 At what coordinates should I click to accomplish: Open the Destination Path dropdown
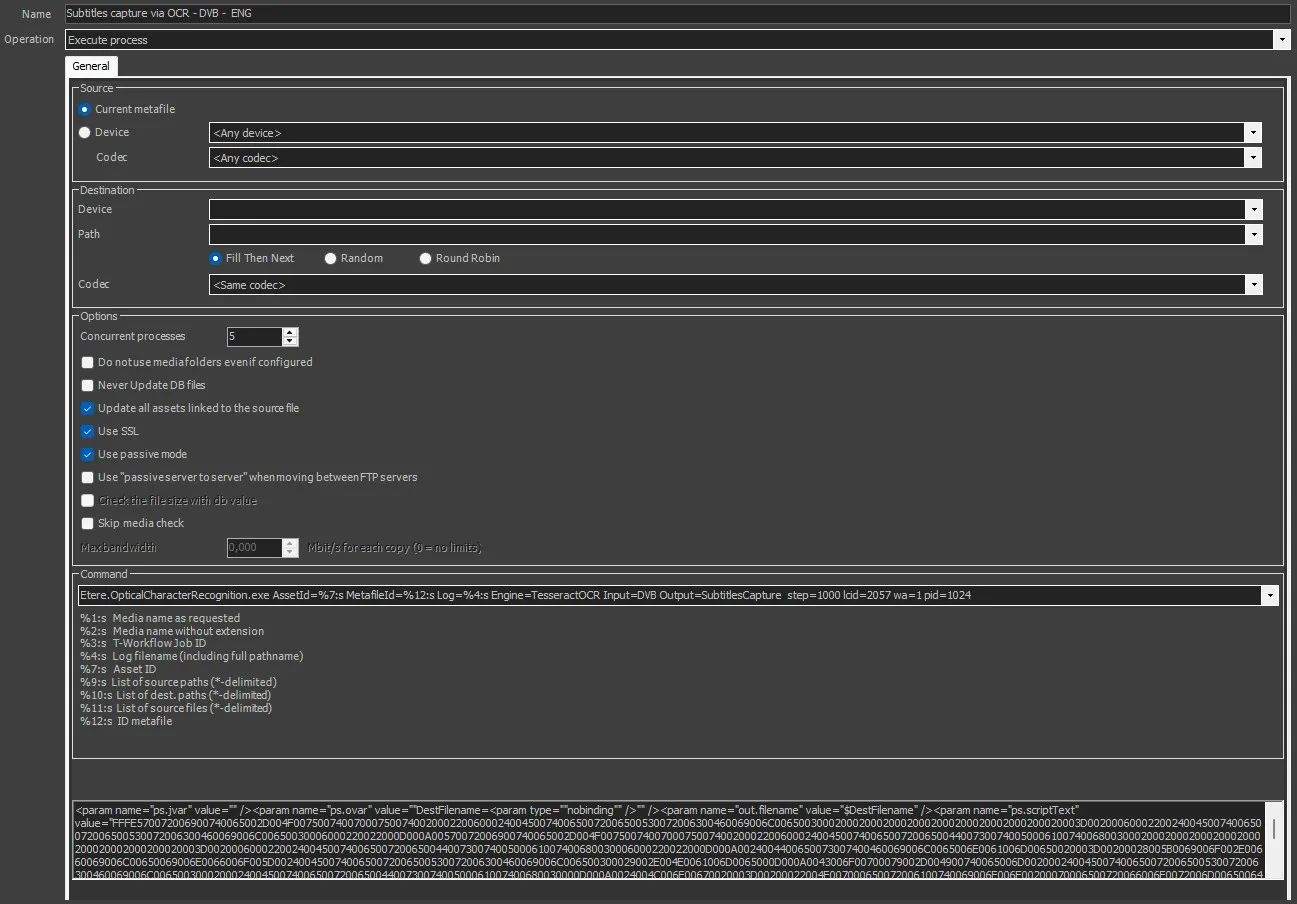1253,235
